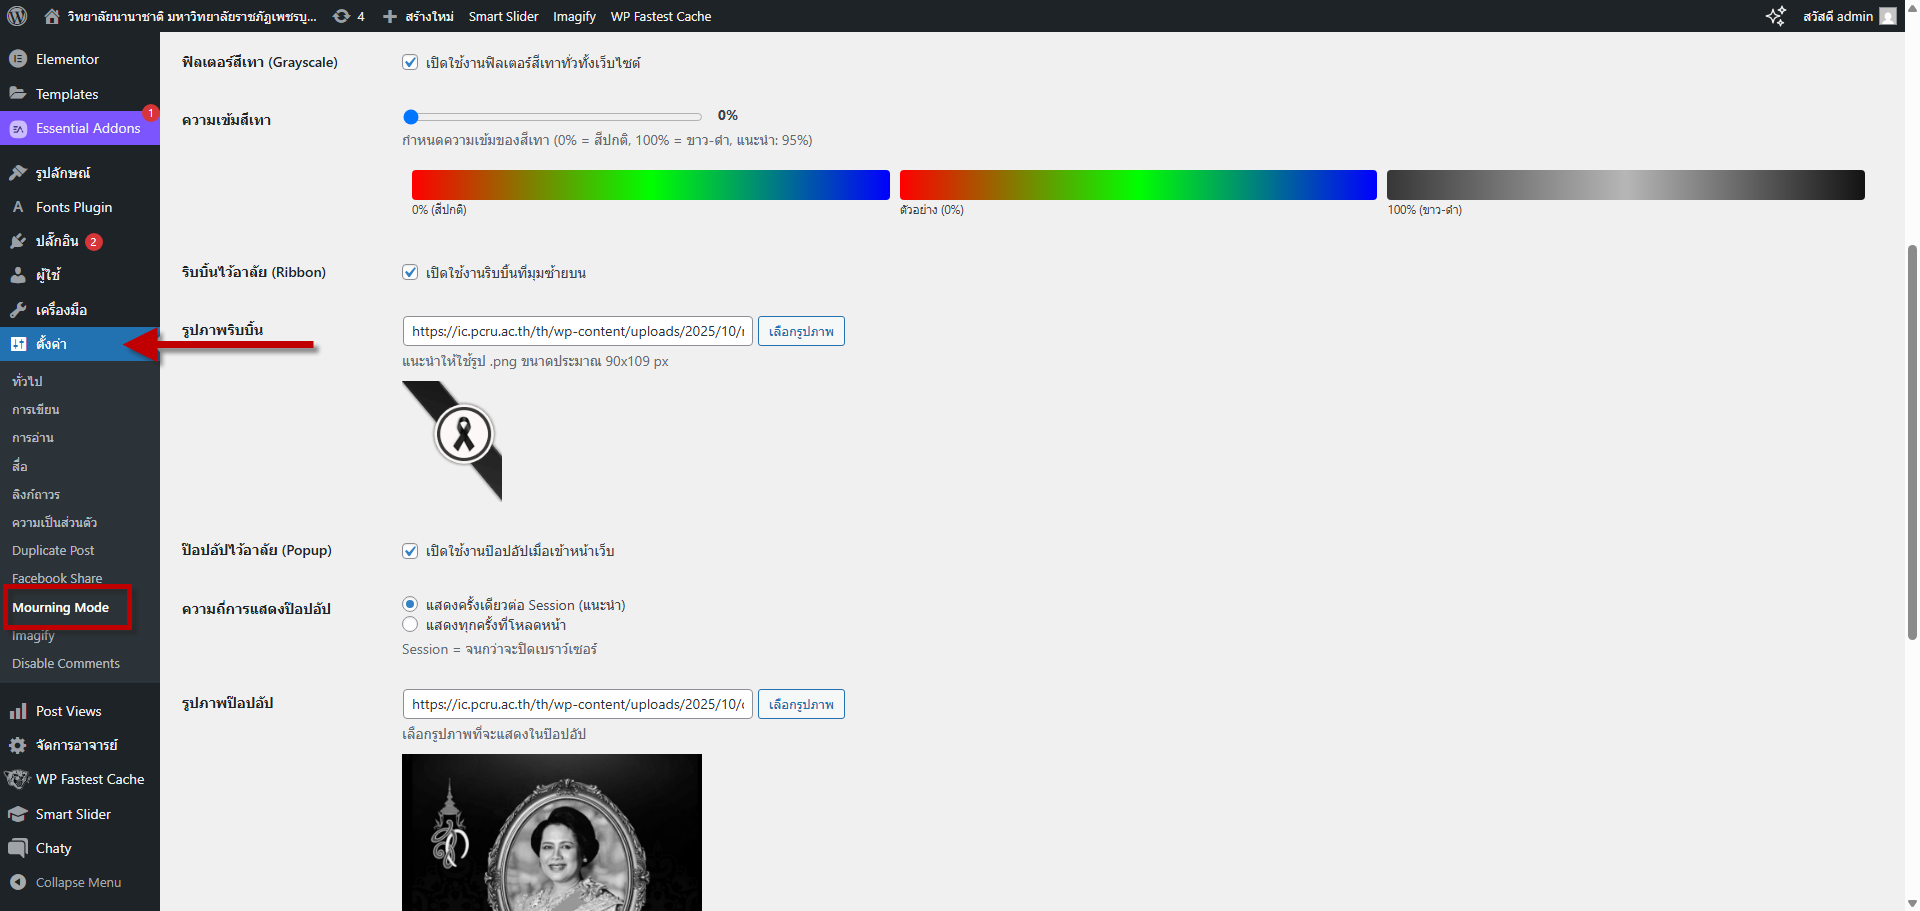Click the sparkle AI icon in admin bar

coord(1775,16)
